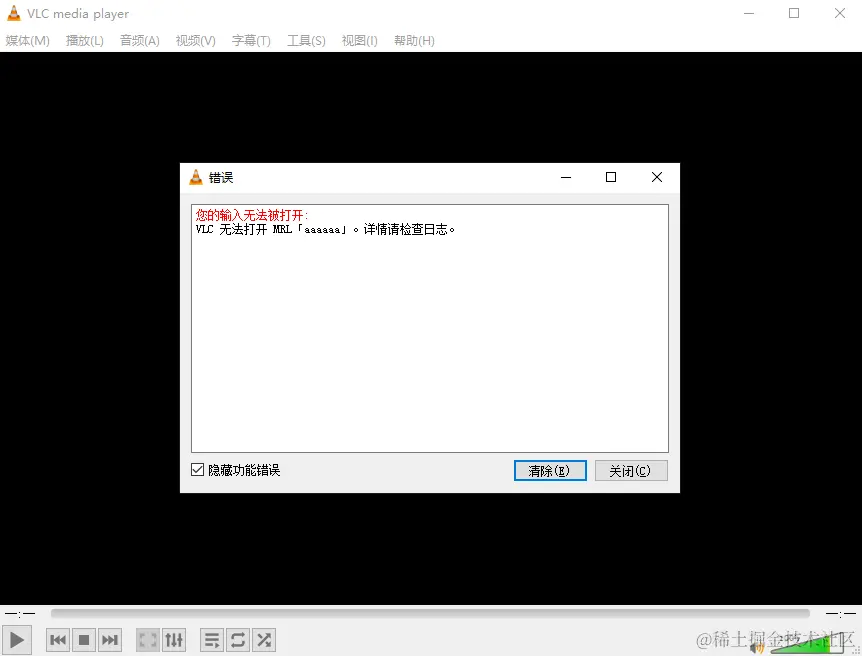Open the 媒体(M) menu
The height and width of the screenshot is (656, 862).
click(x=27, y=41)
